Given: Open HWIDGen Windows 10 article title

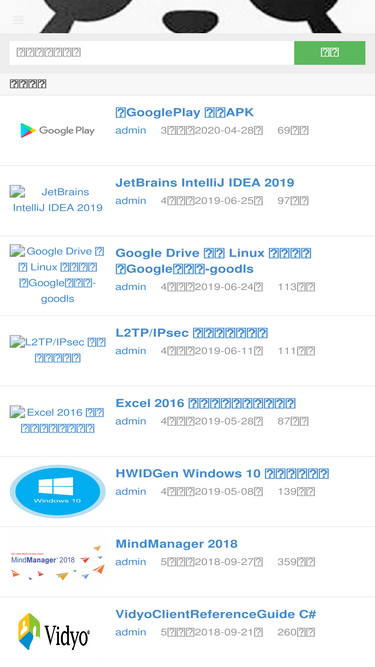Looking at the screenshot, I should point(222,473).
